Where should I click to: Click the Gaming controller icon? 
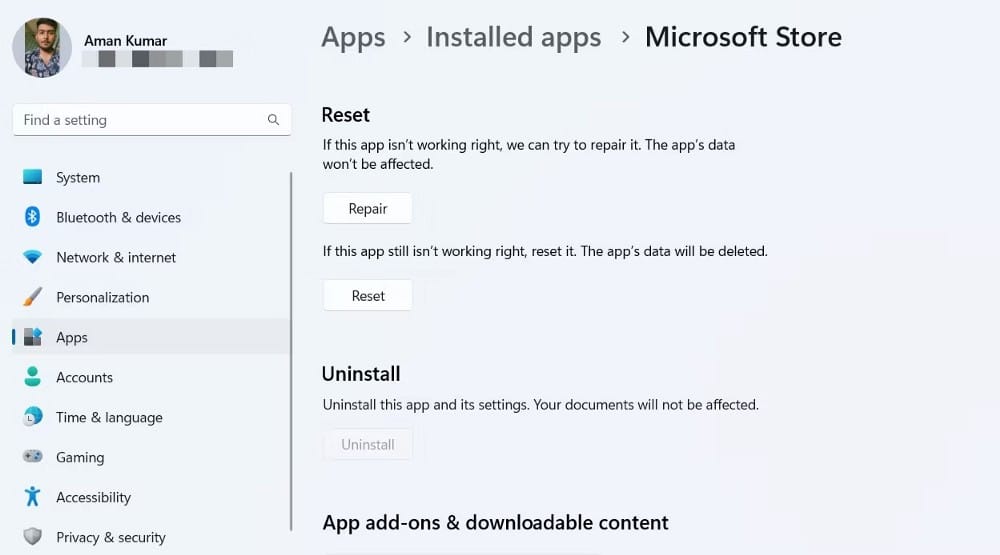pos(33,457)
